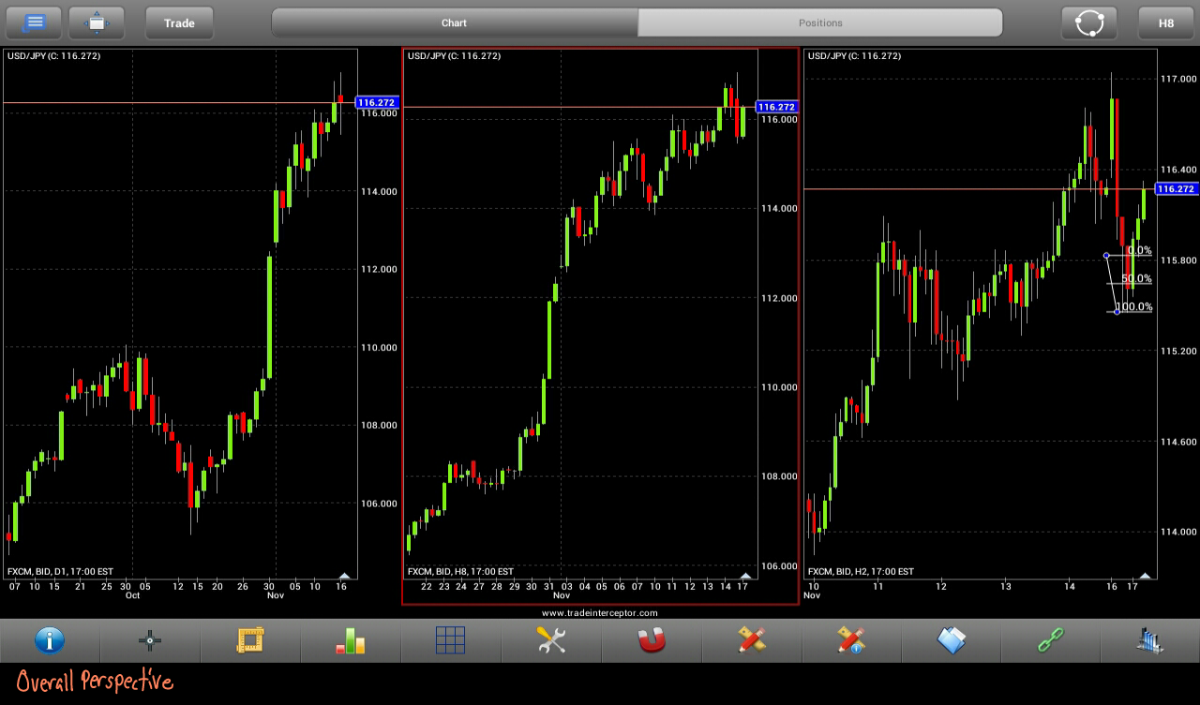Select the Fibonacci 100.0% level label

click(1134, 307)
